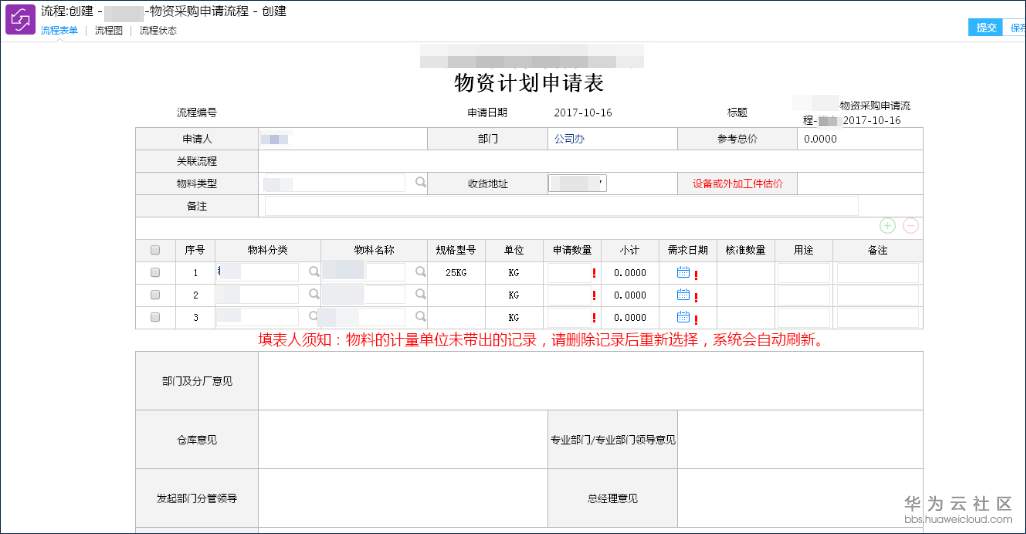This screenshot has height=534, width=1026.
Task: Open the 需求日期 calendar in row 1
Action: (x=683, y=272)
